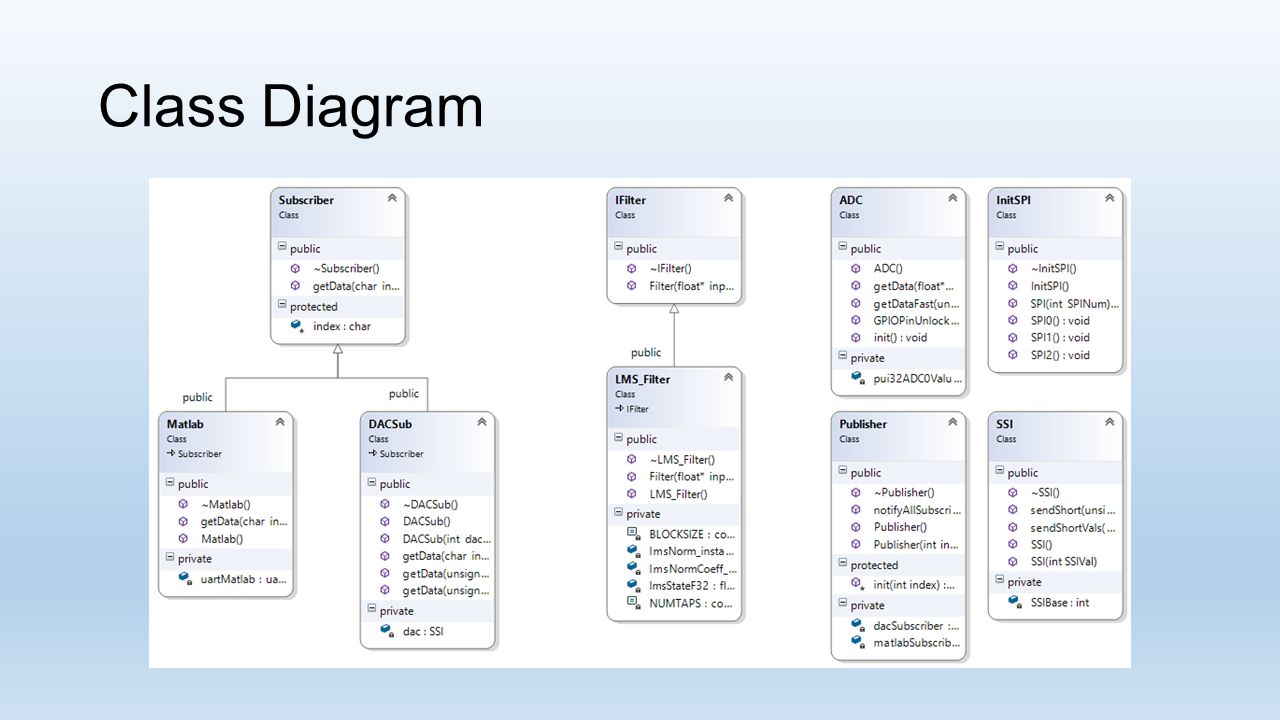This screenshot has height=720, width=1280.
Task: Collapse the public section in IFilter
Action: (618, 248)
